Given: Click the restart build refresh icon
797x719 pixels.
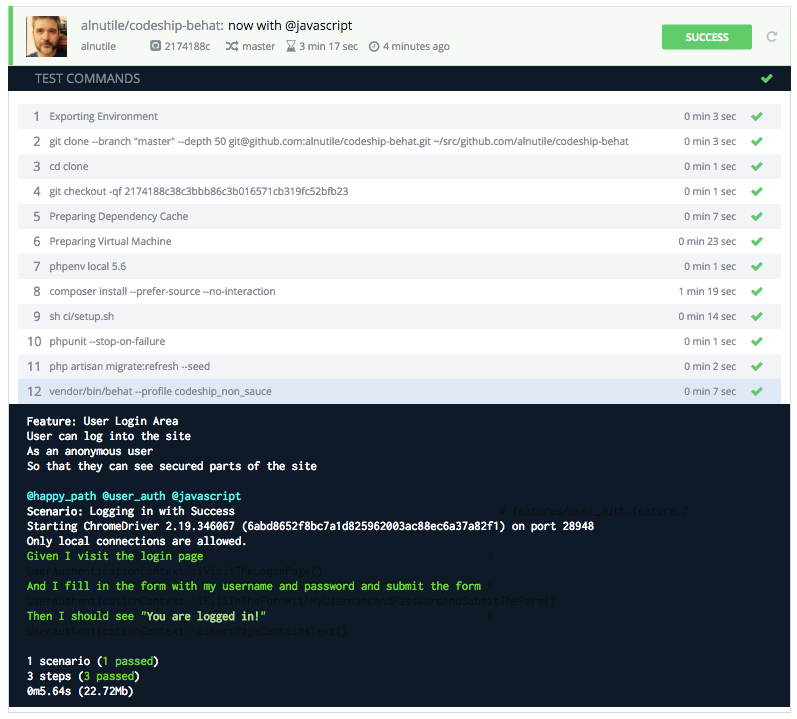Looking at the screenshot, I should [772, 37].
